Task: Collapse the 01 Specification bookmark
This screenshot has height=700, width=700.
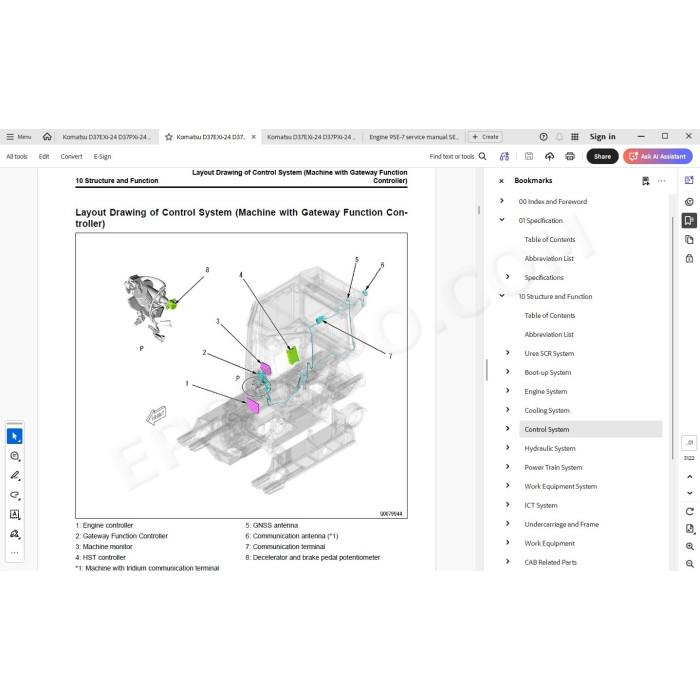Action: [502, 220]
